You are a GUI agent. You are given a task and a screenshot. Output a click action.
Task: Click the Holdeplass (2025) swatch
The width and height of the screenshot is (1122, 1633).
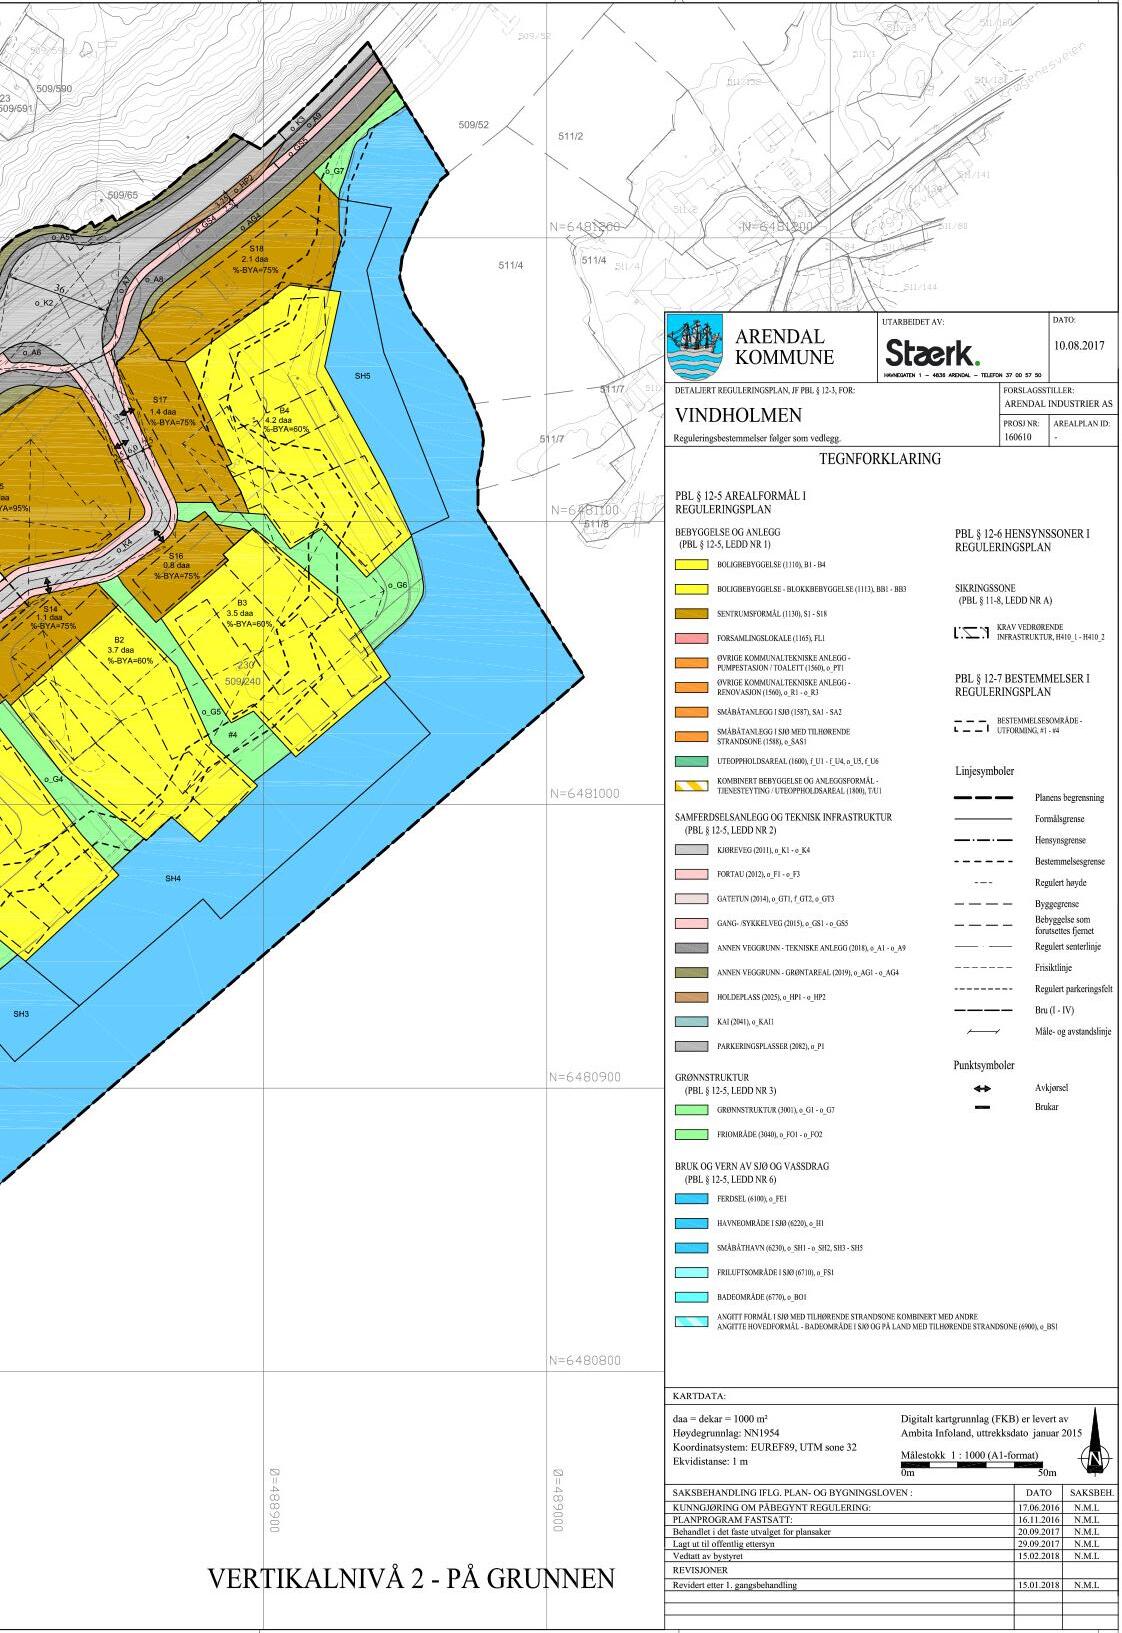click(x=692, y=997)
